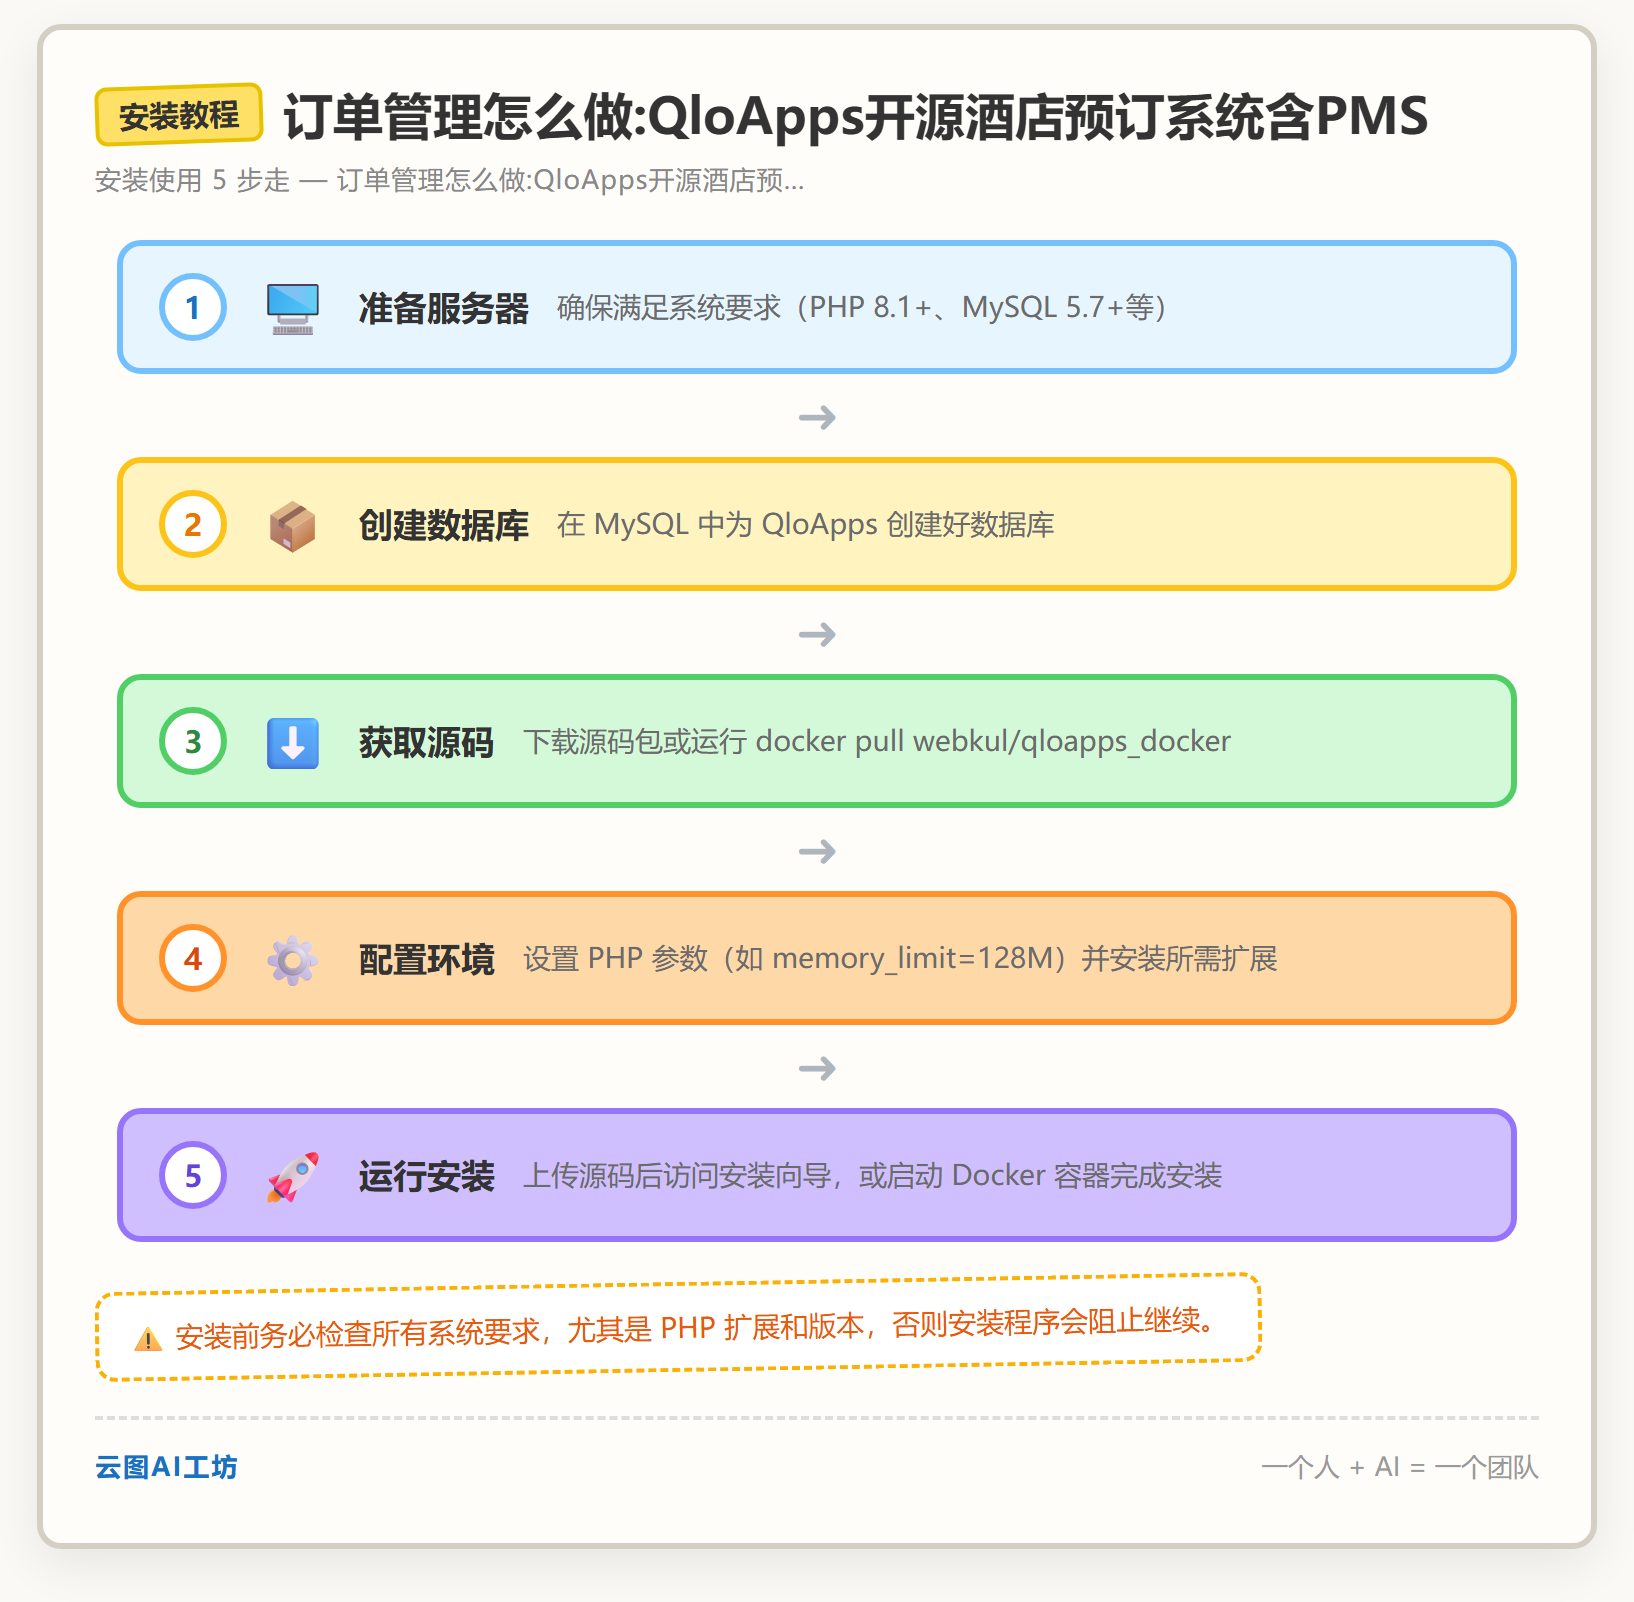
Task: Click the rocket icon beside 运行安装
Action: pos(293,1177)
